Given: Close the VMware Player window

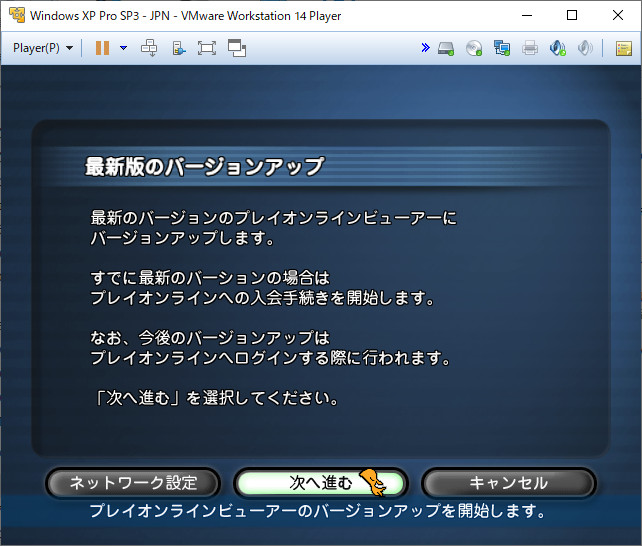Looking at the screenshot, I should [618, 16].
